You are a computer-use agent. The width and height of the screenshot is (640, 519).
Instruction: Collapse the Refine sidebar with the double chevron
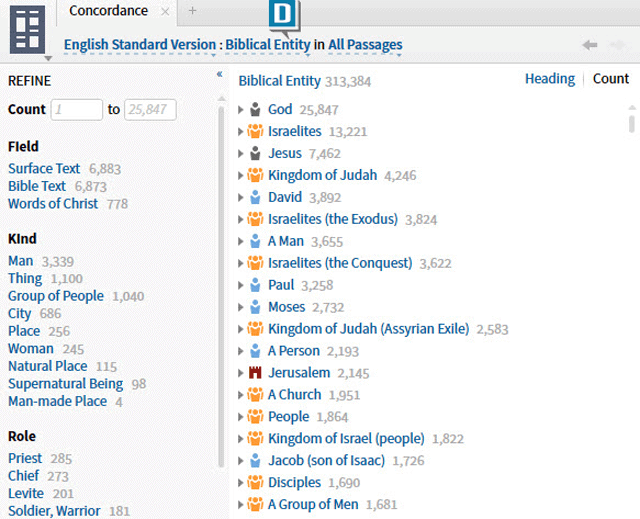click(x=220, y=74)
